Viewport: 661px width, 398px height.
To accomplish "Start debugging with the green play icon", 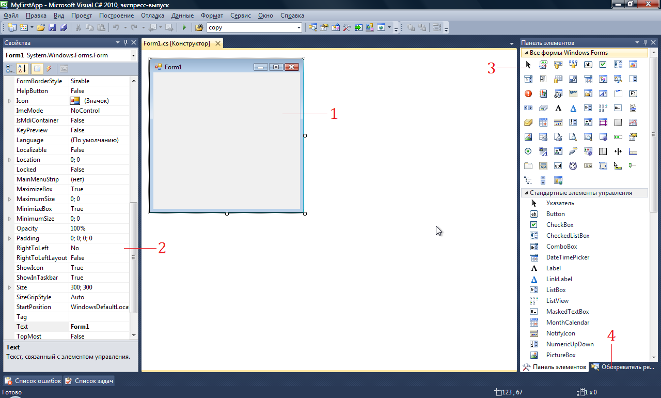I will [x=184, y=27].
